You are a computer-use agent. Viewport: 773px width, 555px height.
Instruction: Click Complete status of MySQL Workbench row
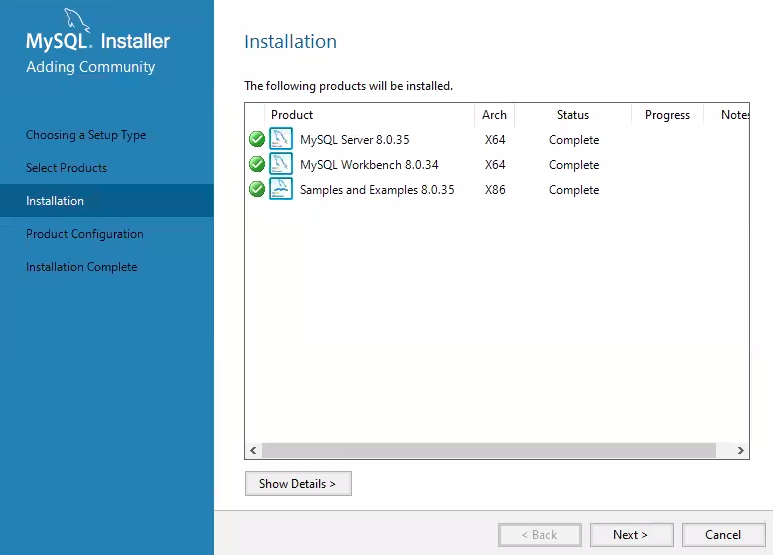click(x=574, y=165)
